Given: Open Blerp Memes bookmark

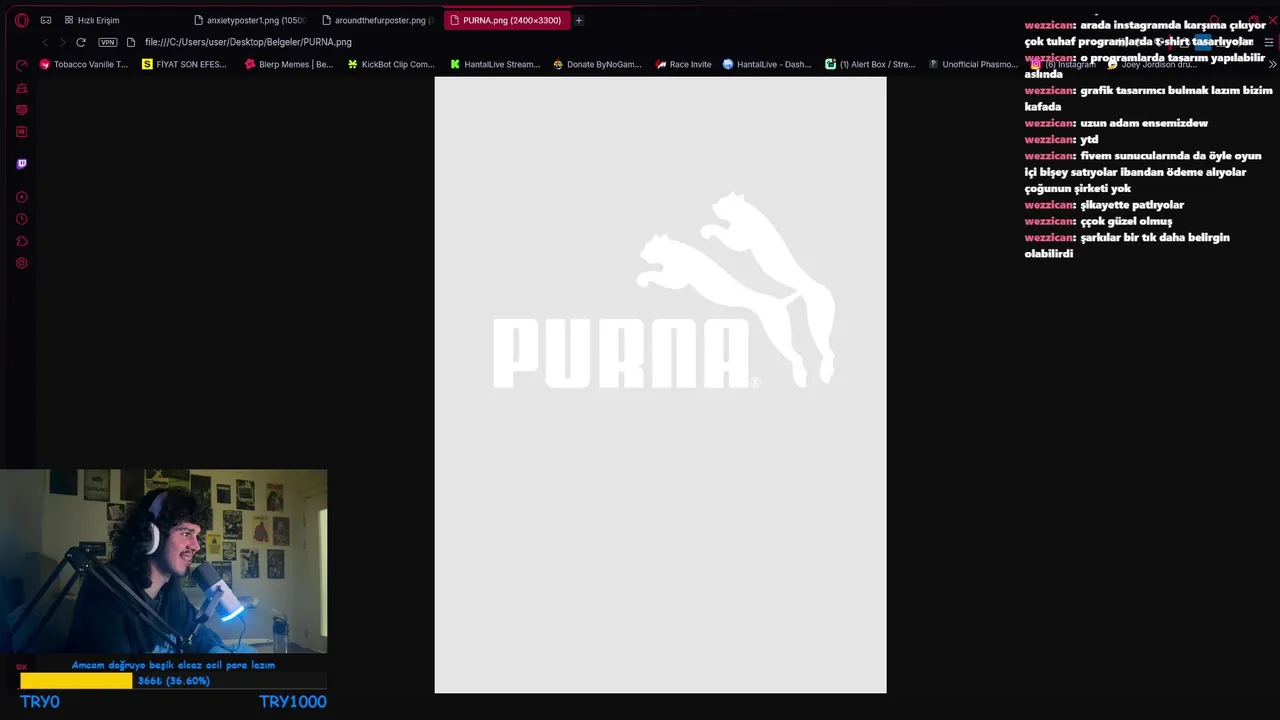Looking at the screenshot, I should 289,64.
